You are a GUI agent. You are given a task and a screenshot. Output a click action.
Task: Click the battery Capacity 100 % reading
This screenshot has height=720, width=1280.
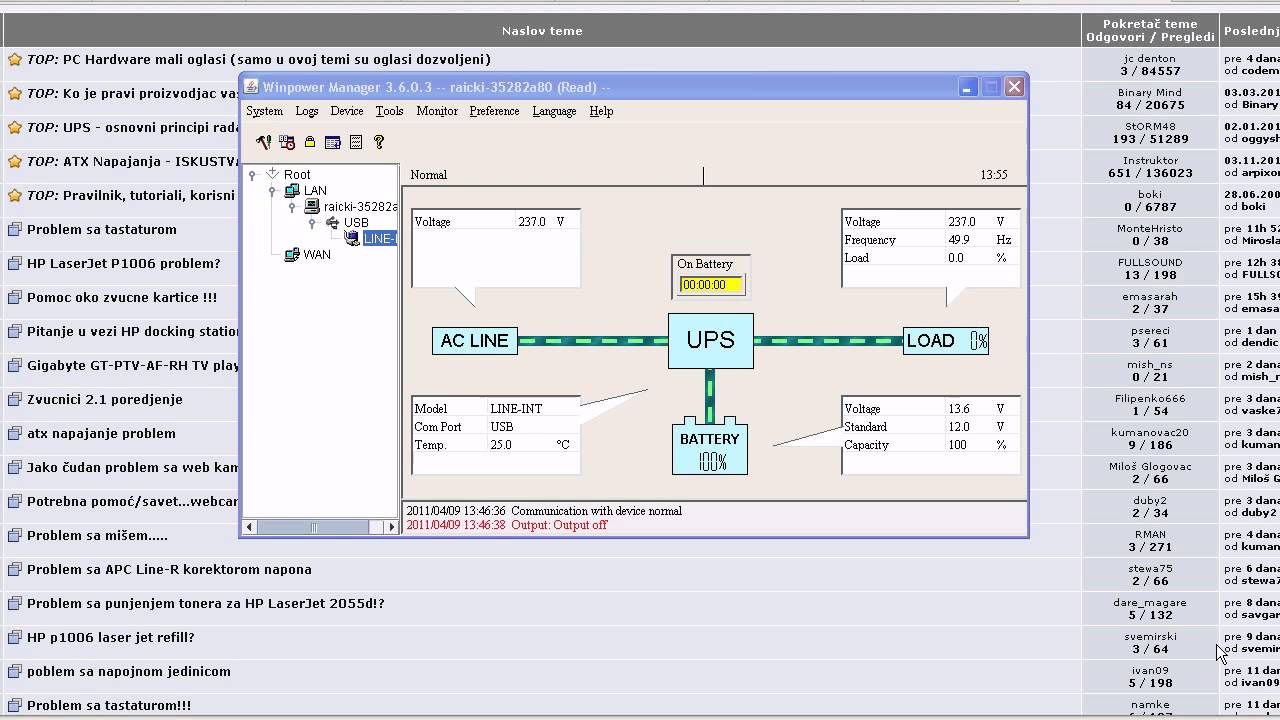pos(930,445)
